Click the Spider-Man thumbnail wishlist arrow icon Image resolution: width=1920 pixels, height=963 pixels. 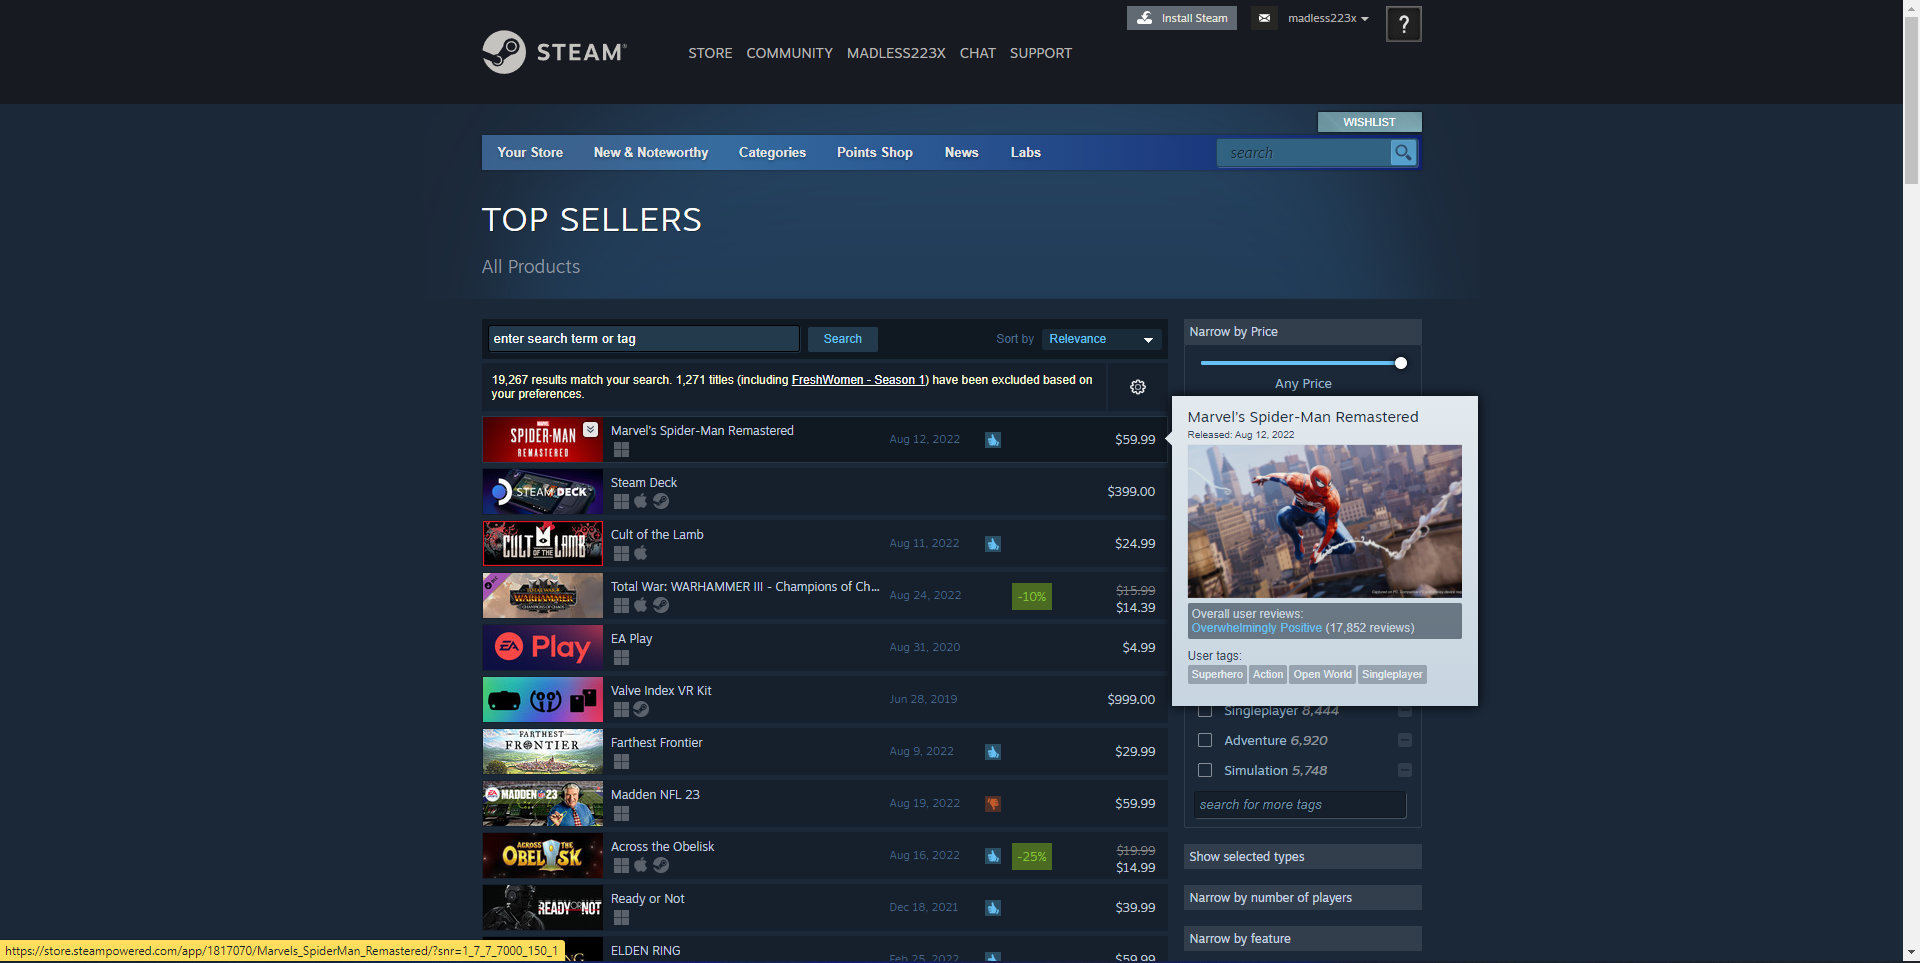click(x=591, y=429)
